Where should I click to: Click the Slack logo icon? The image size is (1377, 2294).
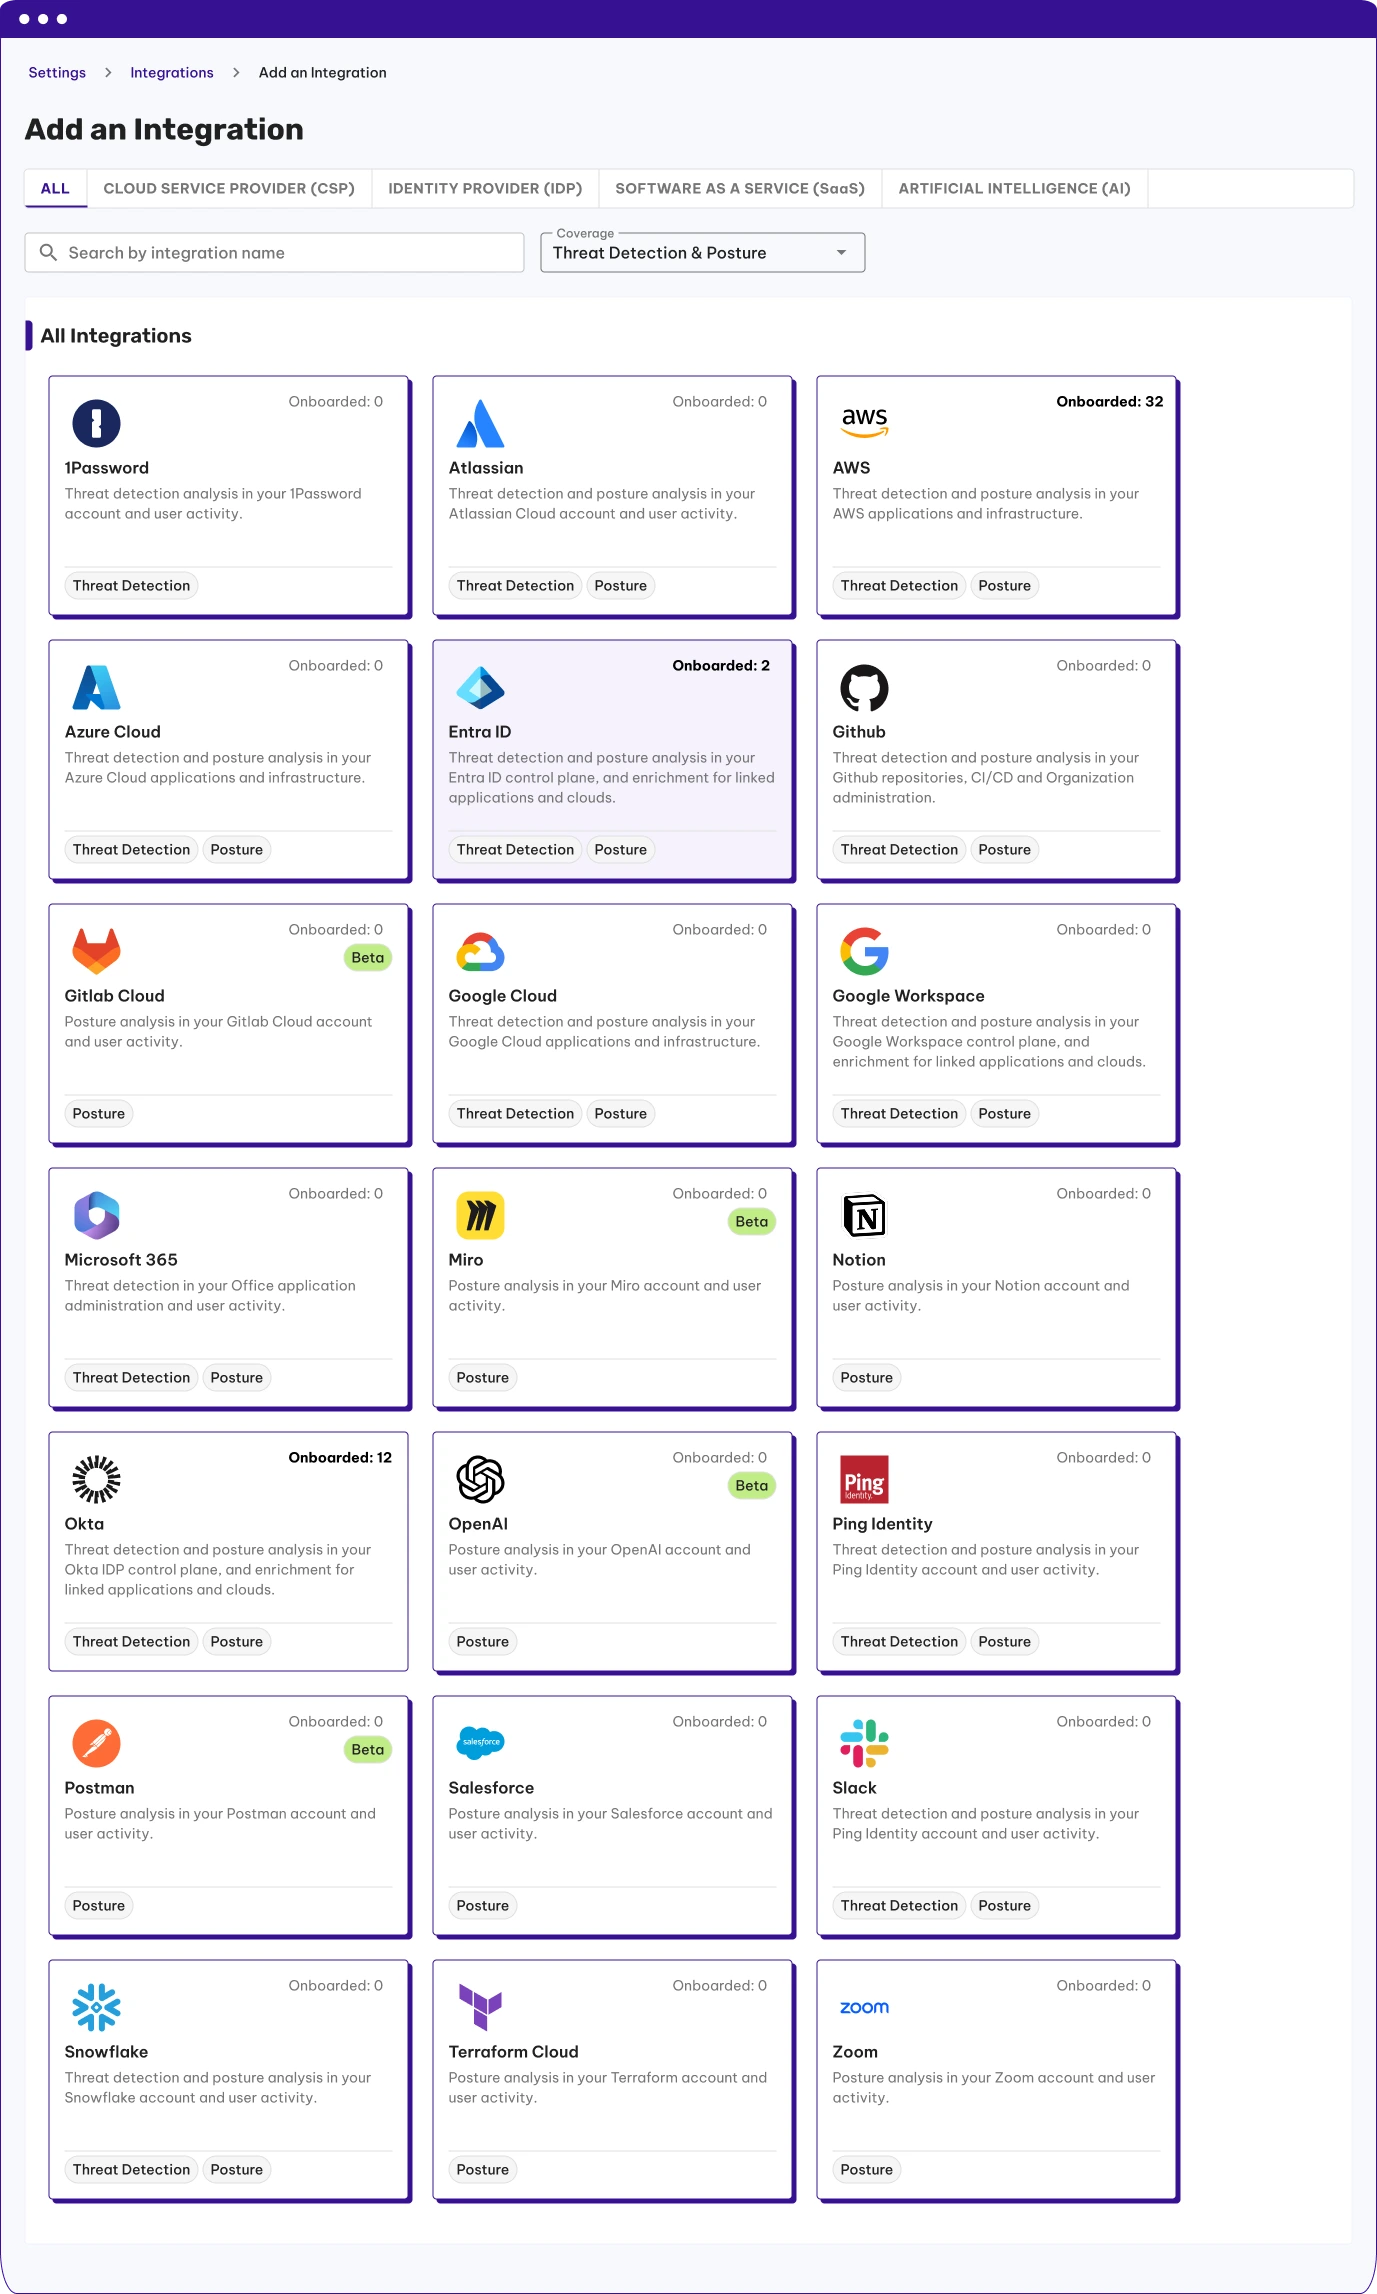click(864, 1743)
